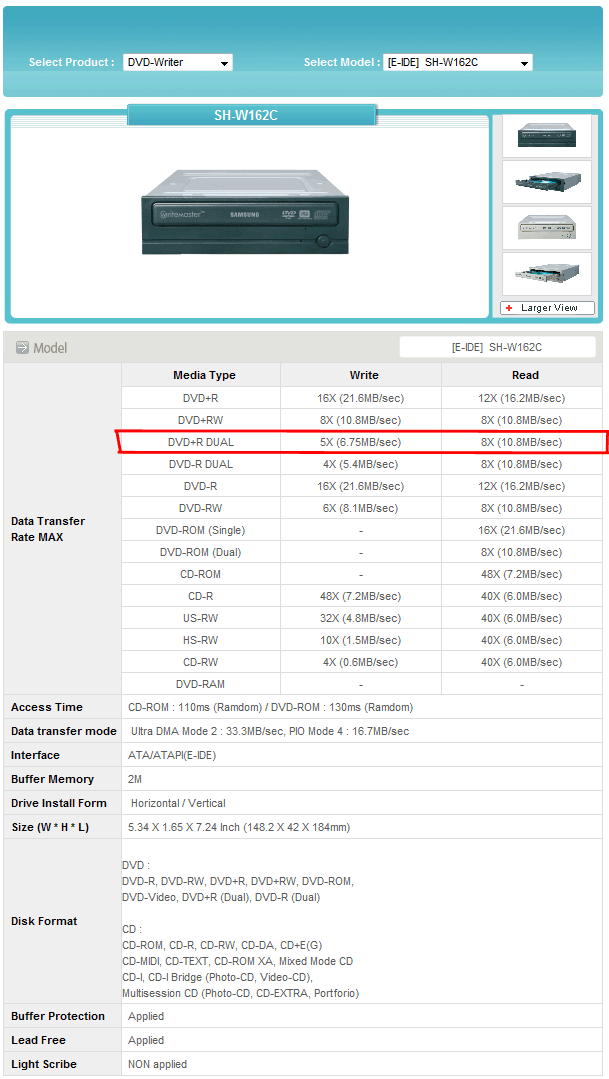Click the 16X (21.6MB/sec) read speed for DVD-ROM Single
This screenshot has height=1079, width=609.
click(x=523, y=531)
